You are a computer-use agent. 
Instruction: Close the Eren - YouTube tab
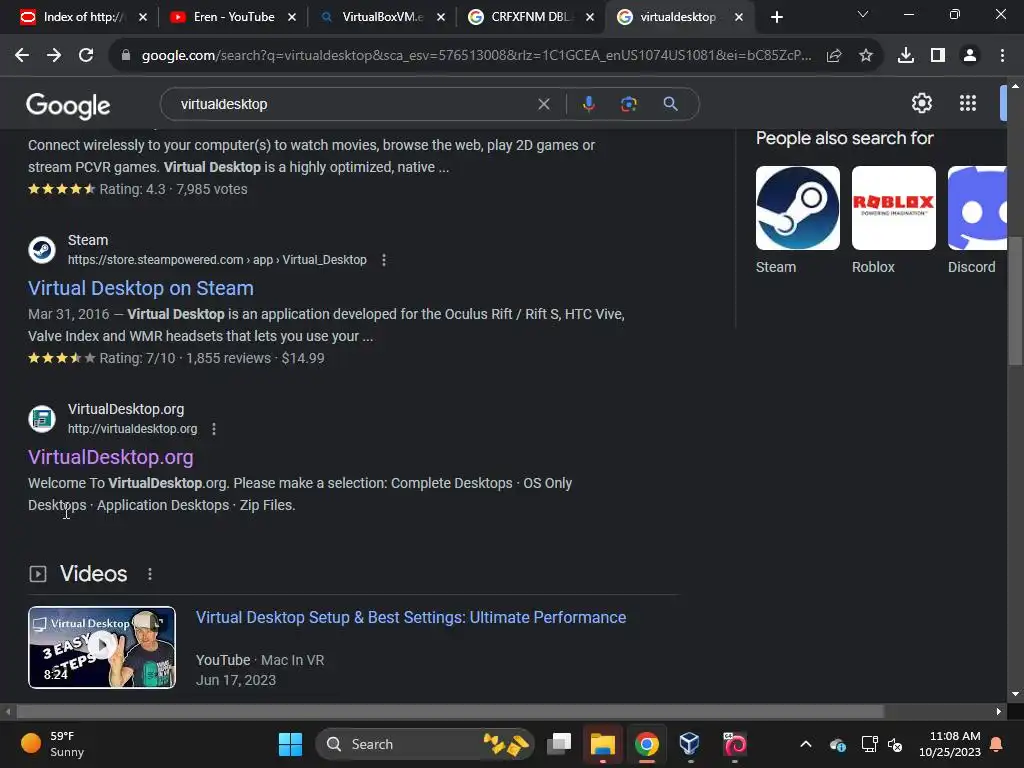[292, 17]
